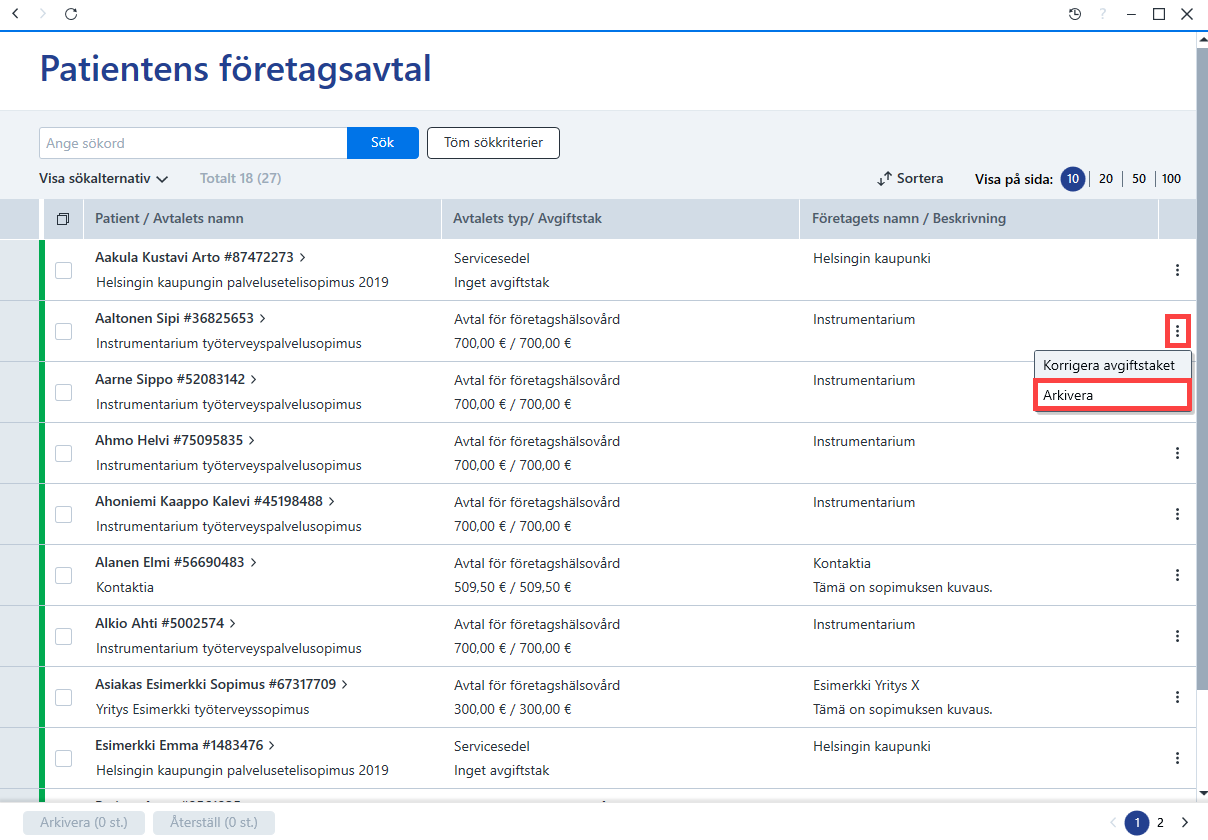Tick checkbox for Ahoniemi Kaappo Kalevi
The image size is (1208, 840).
63,514
